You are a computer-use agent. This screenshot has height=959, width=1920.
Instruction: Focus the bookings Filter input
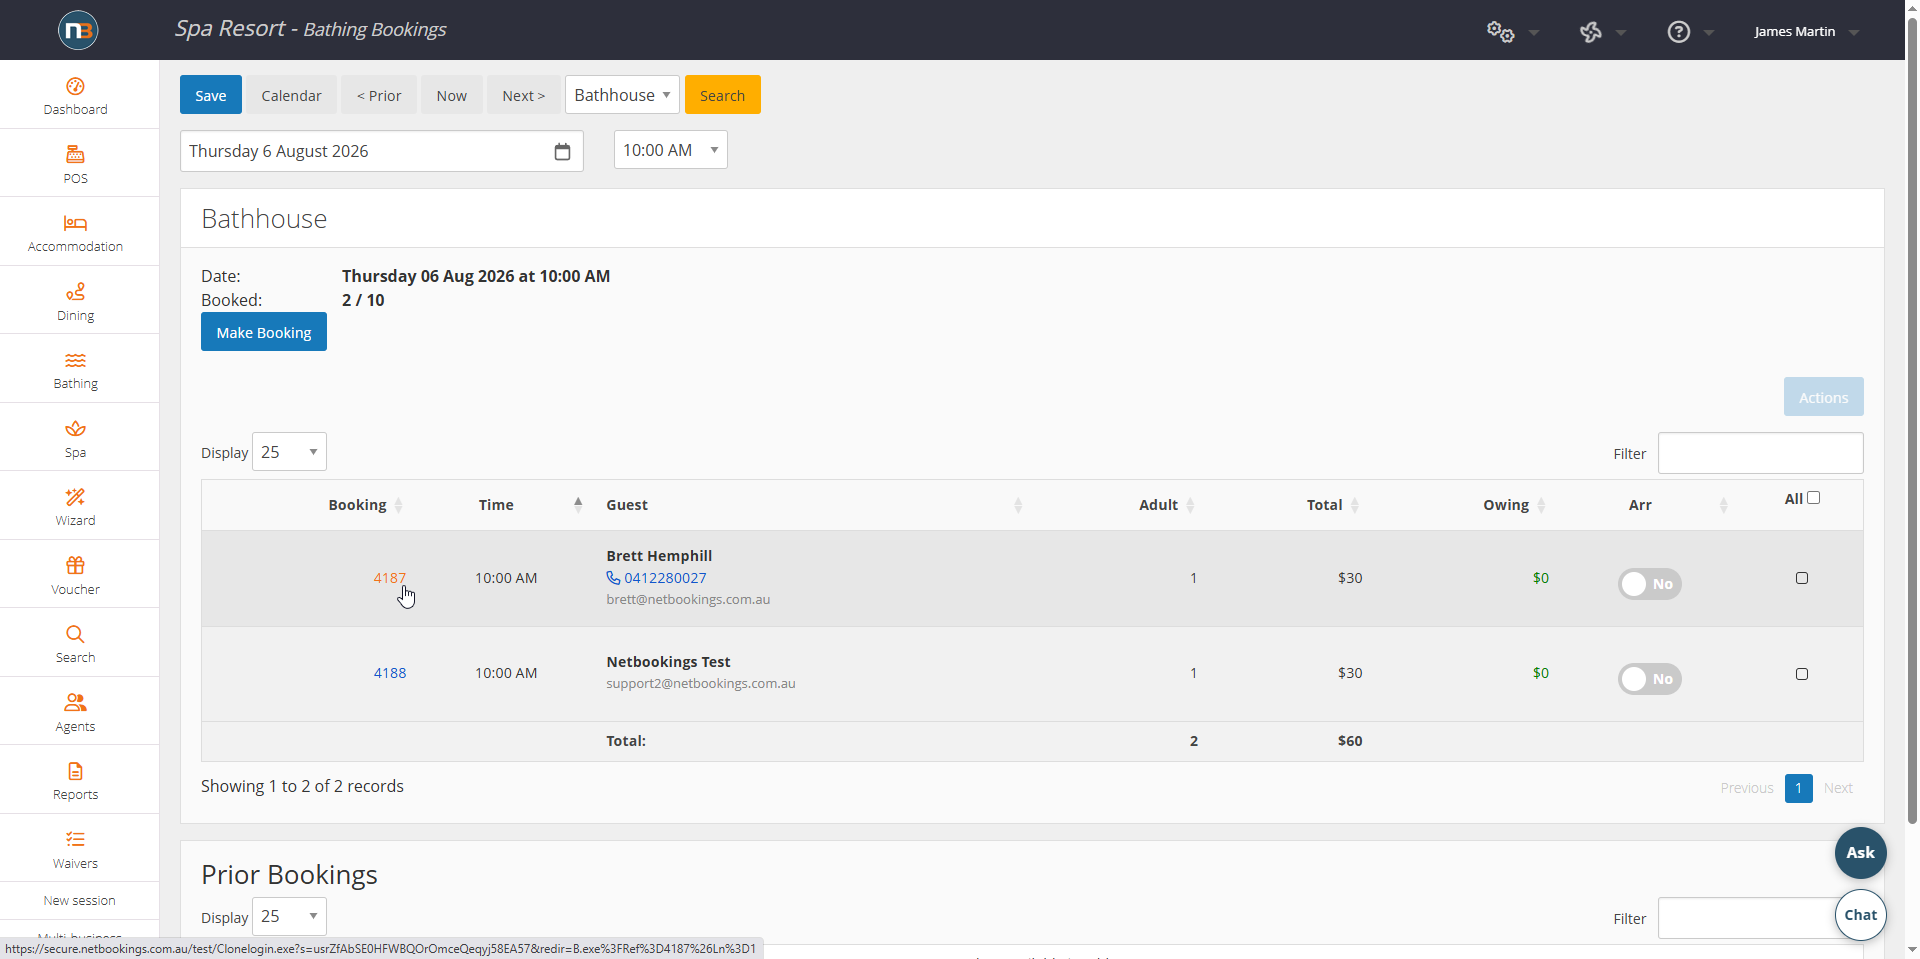click(1760, 453)
